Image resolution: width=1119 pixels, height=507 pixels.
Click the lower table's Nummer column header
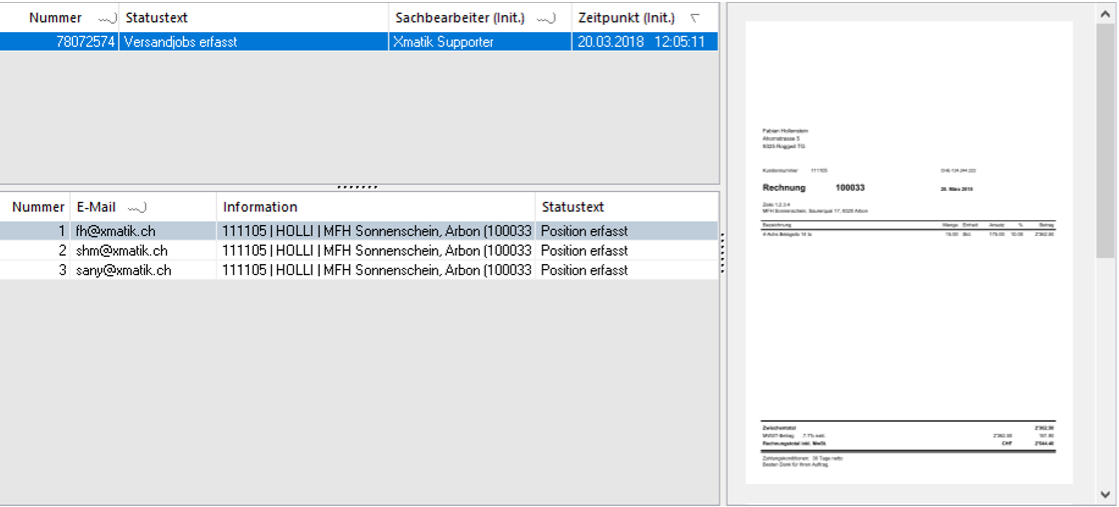tap(38, 207)
